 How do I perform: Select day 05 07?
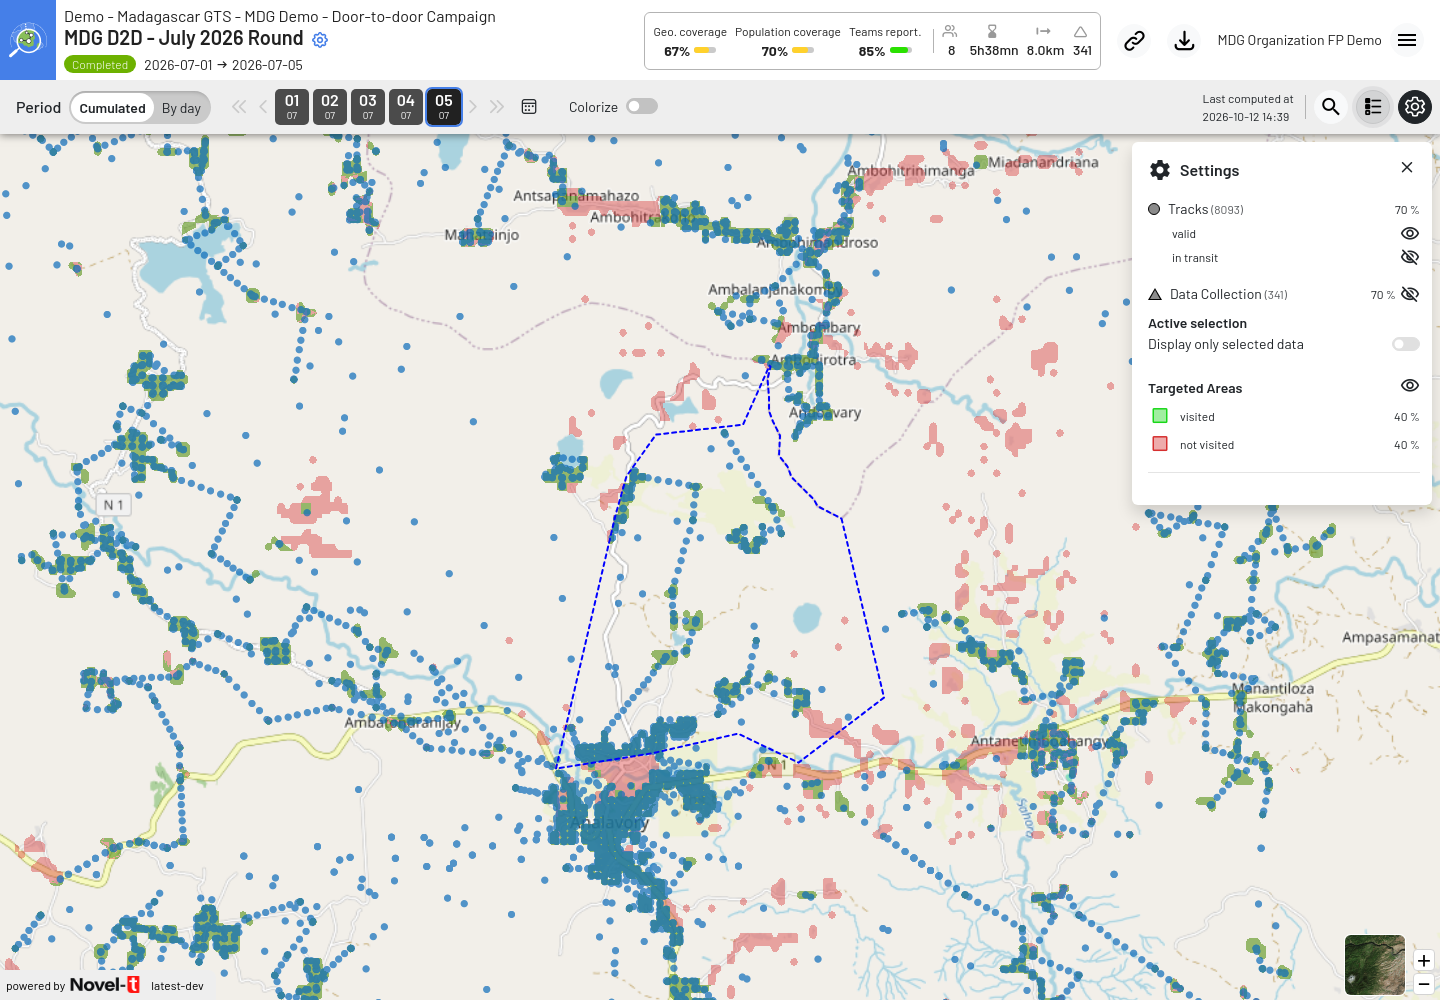[x=444, y=107]
